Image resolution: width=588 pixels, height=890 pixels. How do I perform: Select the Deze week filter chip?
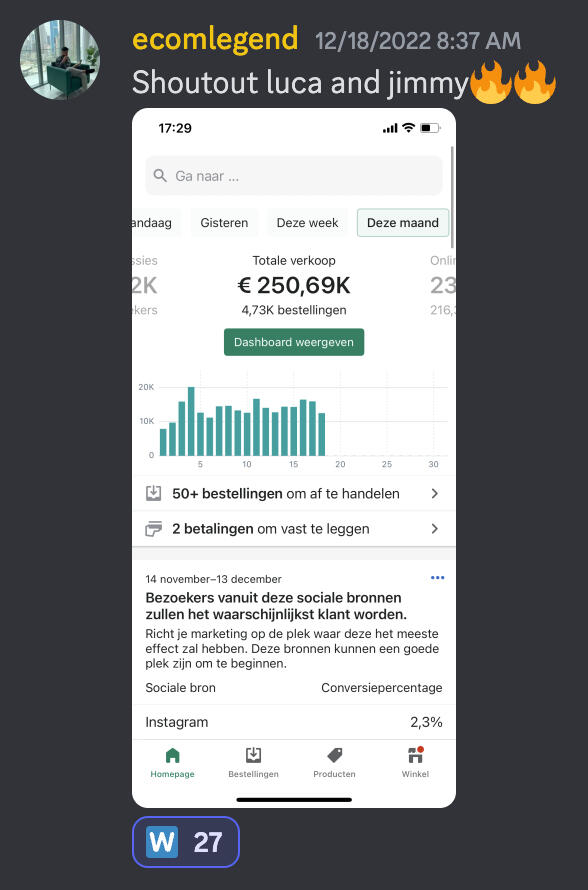click(308, 223)
